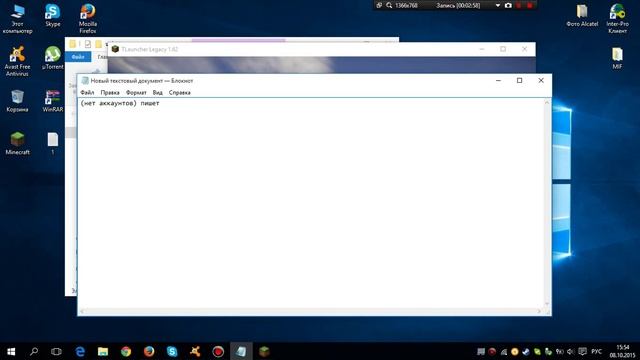Open the Формат menu in Notepad
The width and height of the screenshot is (640, 360).
click(x=136, y=93)
